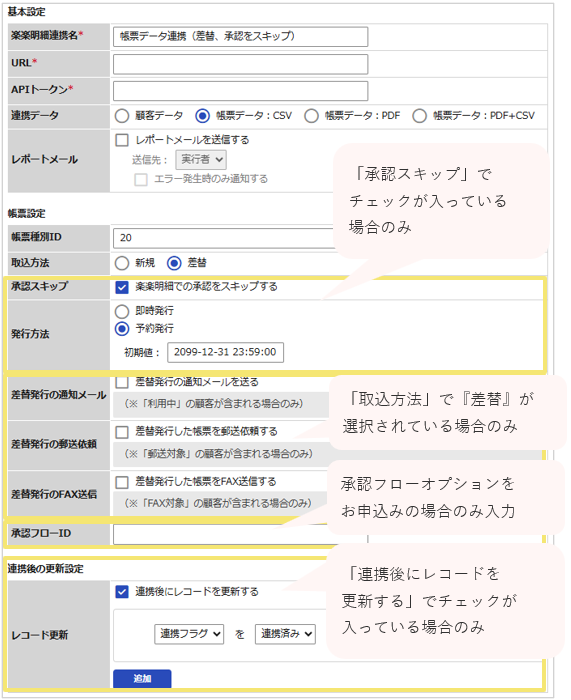This screenshot has width=571, height=700.
Task: Click the 連携データ row label
Action: pyautogui.click(x=35, y=116)
